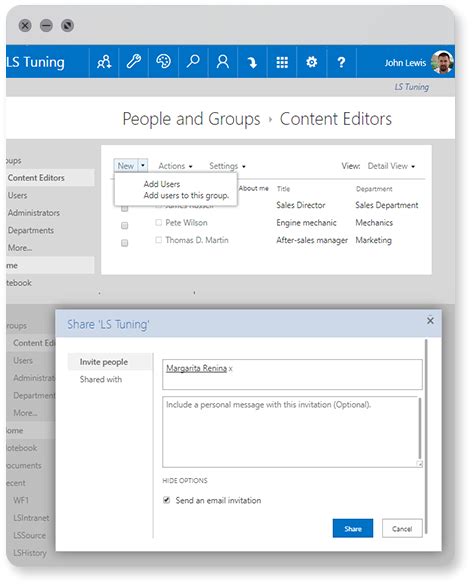Open Users group in upper left navigation
Screen dimensions: 472x585
tap(18, 195)
